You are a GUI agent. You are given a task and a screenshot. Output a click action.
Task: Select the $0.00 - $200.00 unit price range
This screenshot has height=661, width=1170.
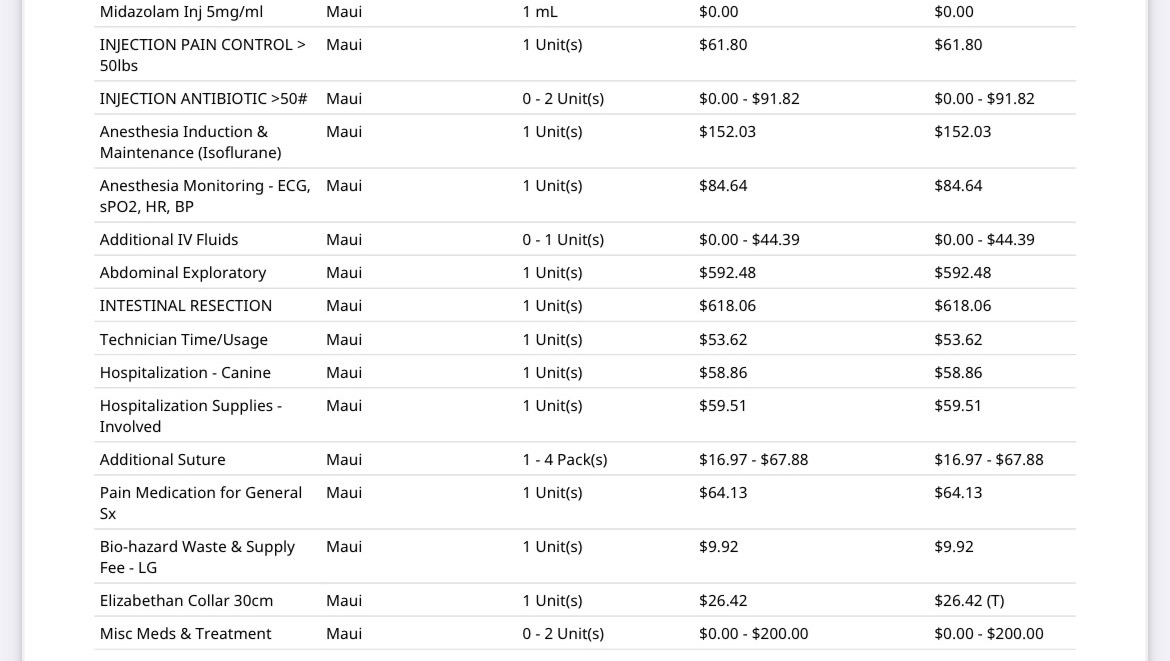pos(754,633)
